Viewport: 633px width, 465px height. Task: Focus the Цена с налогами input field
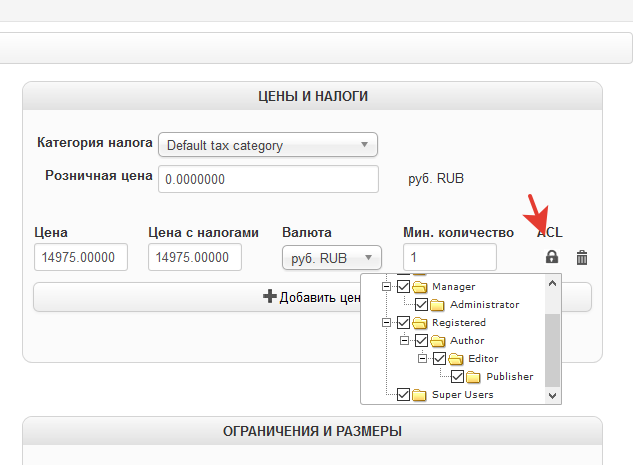(195, 257)
